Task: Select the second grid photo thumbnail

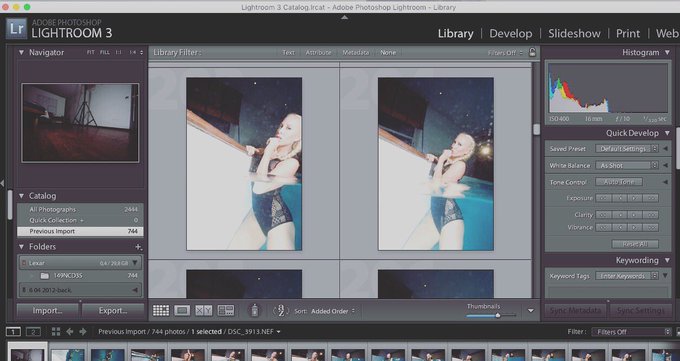Action: click(x=436, y=164)
